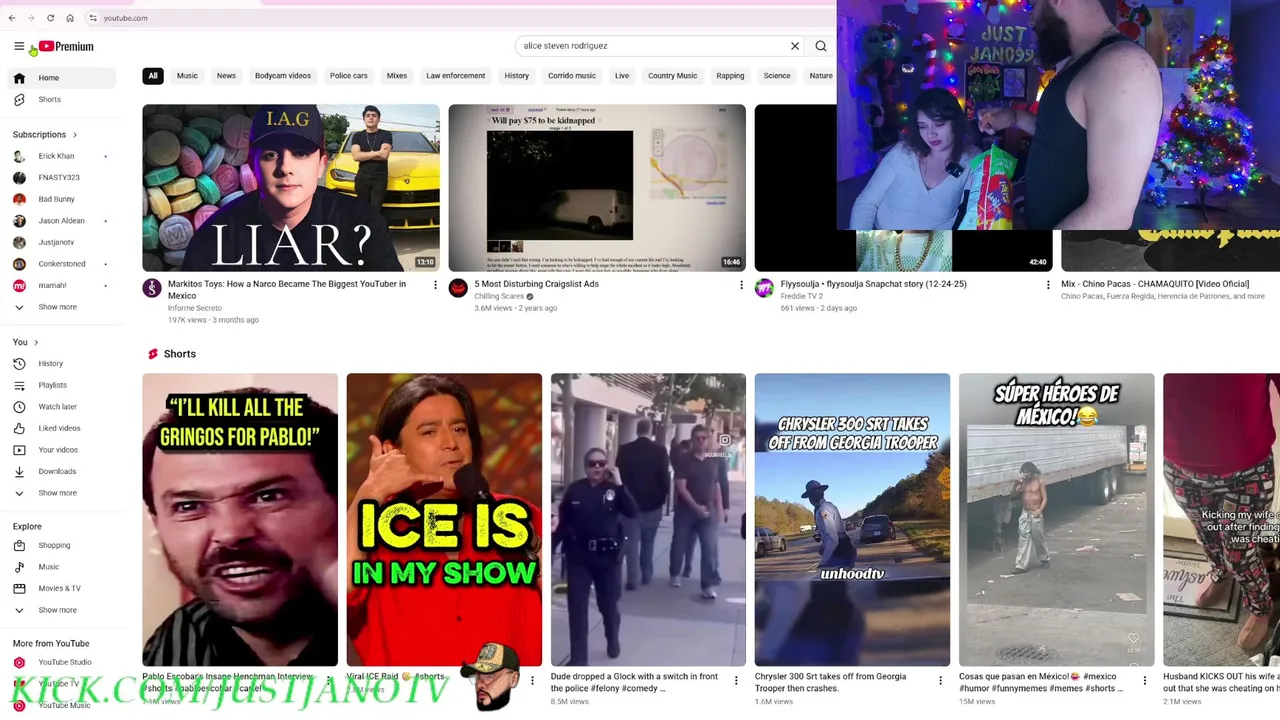Open Downloads in sidebar
This screenshot has width=1280, height=720.
(60, 471)
